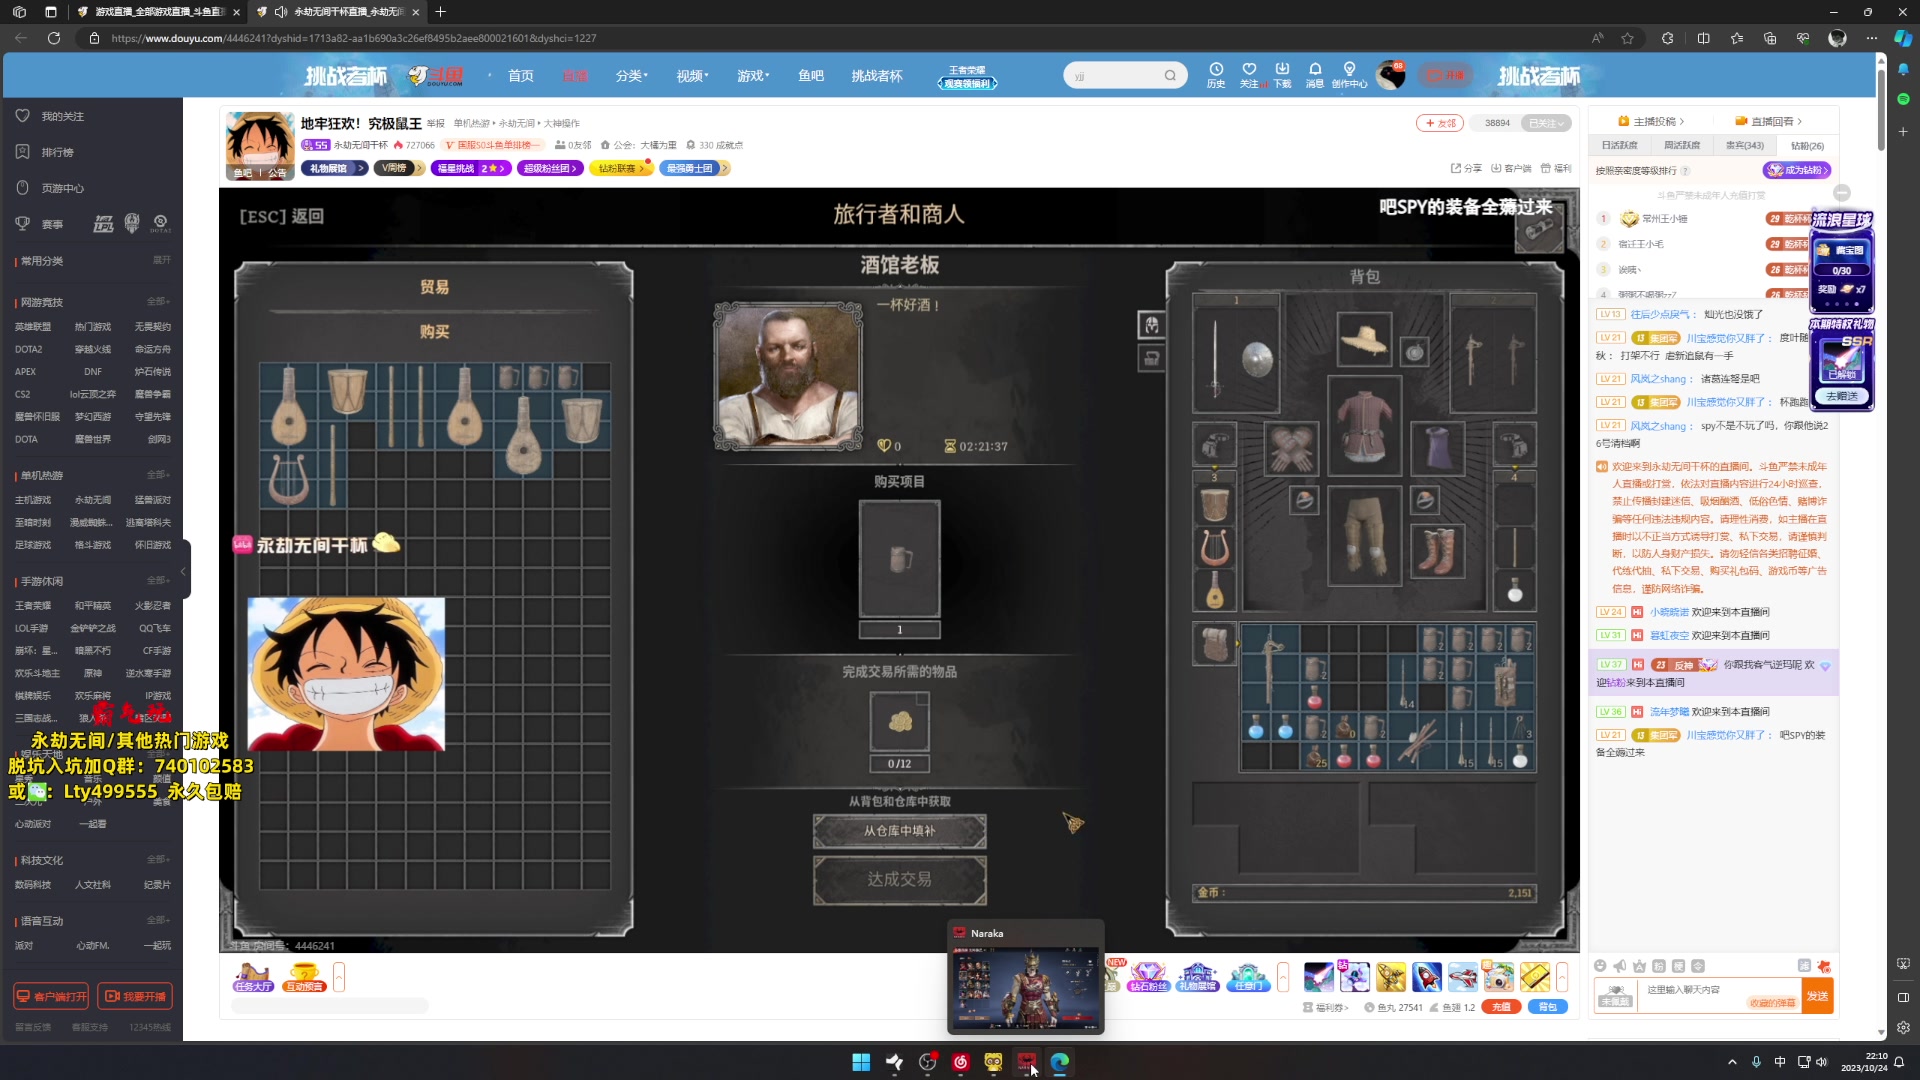This screenshot has height=1080, width=1920.
Task: Click the page vertical scrollbar
Action: tap(1881, 110)
